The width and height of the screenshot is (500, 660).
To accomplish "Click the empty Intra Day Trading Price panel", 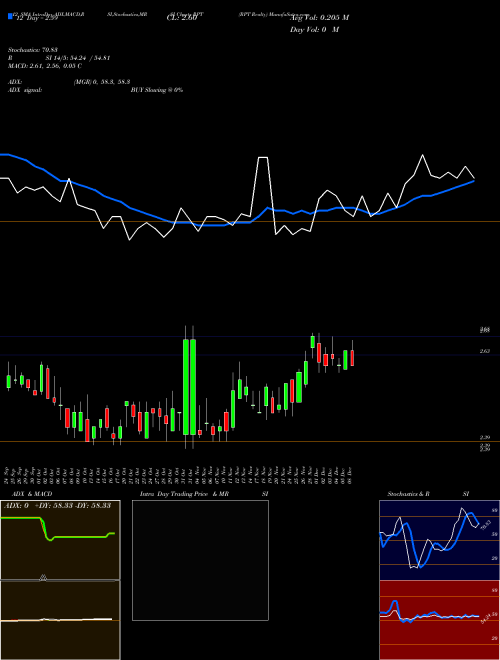I will click(200, 560).
